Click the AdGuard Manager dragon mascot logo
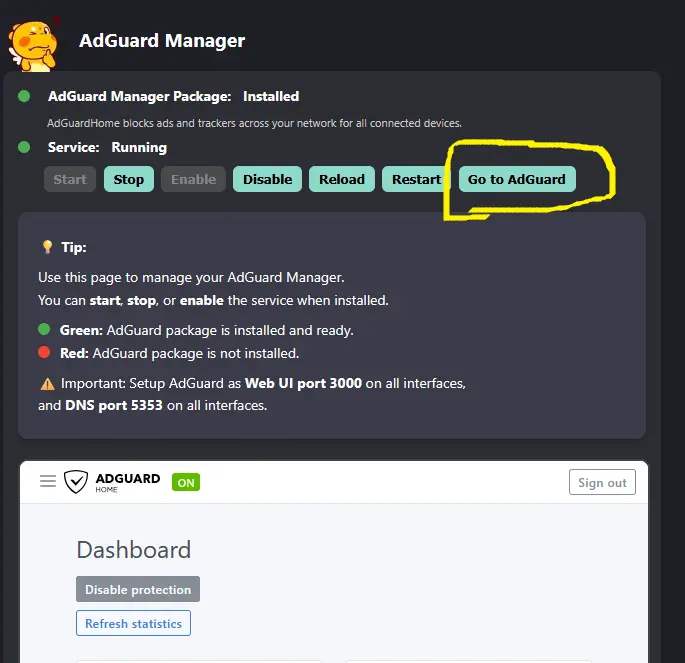685x663 pixels. coord(33,44)
